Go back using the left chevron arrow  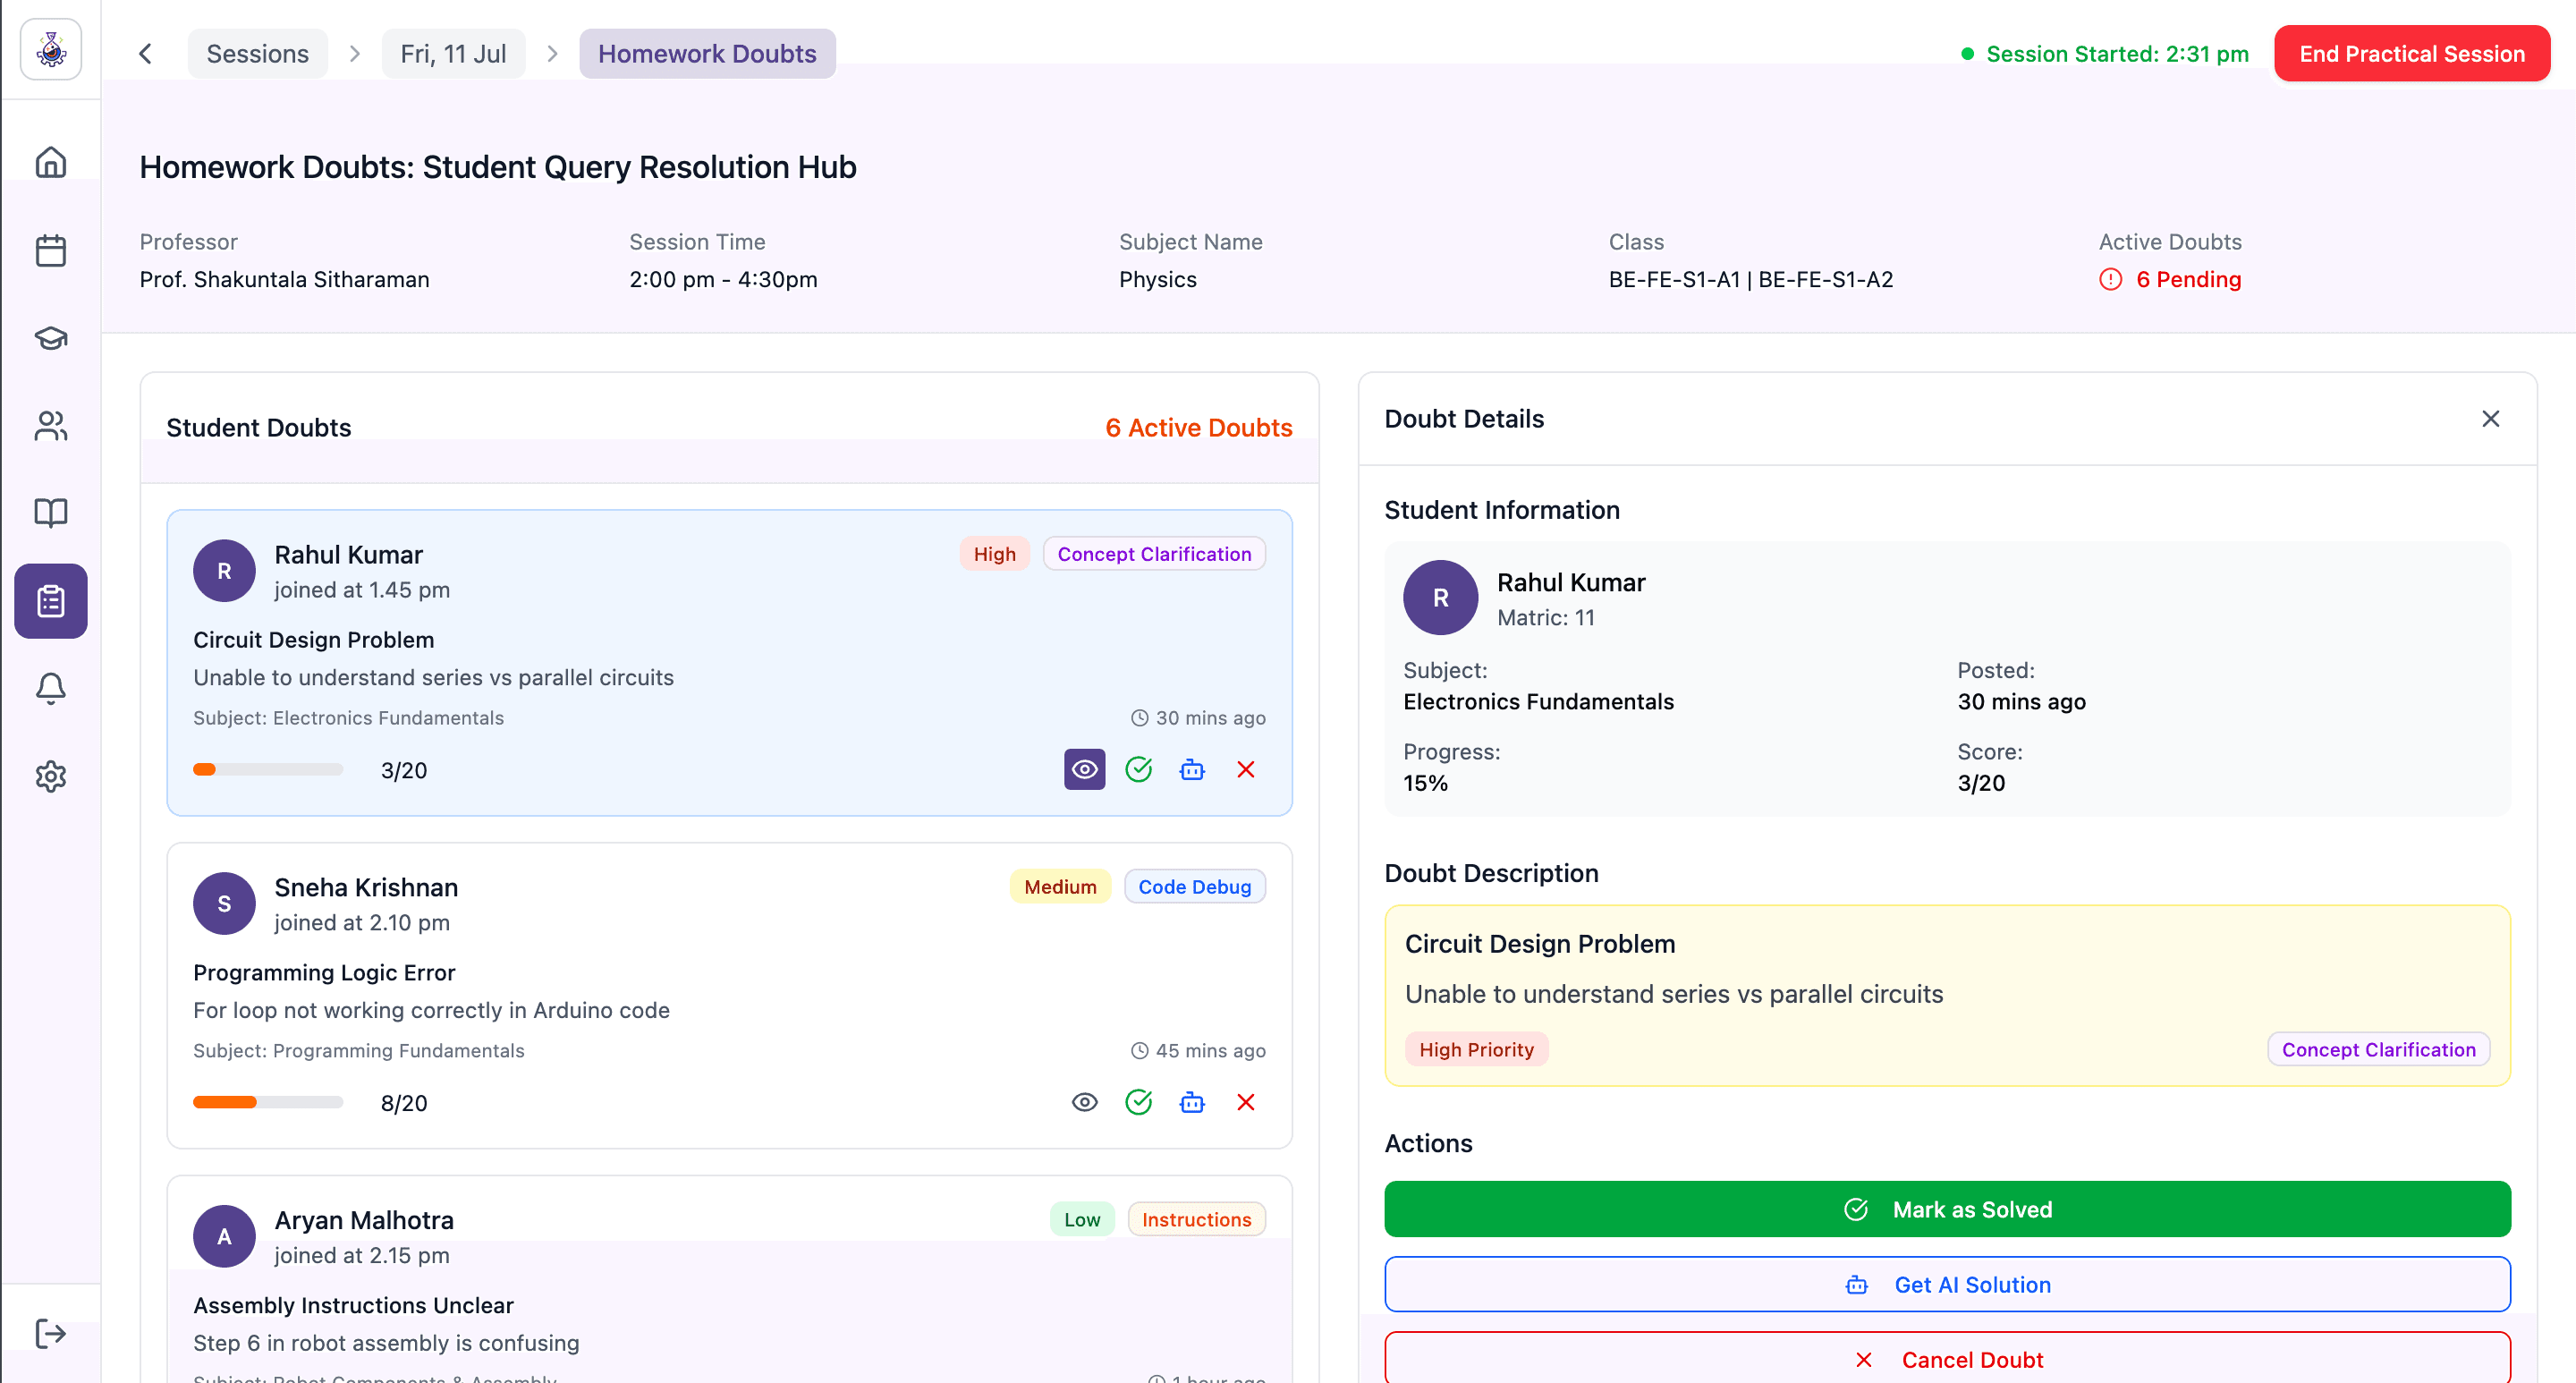[x=146, y=54]
